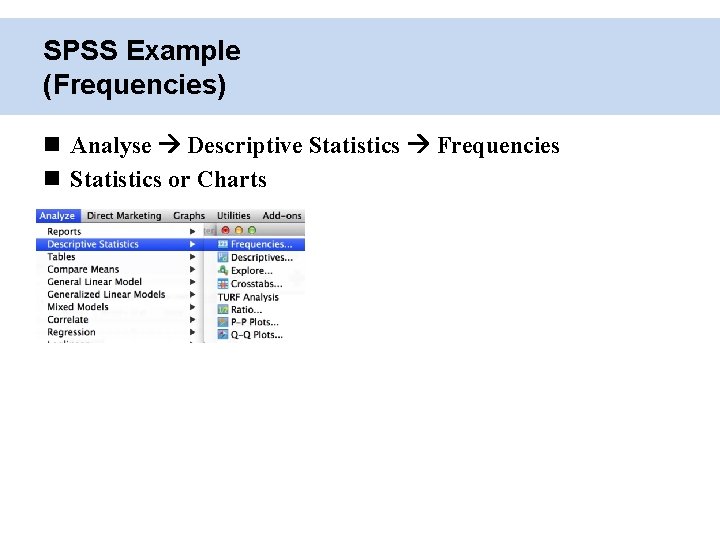Click the yellow minimize window button
The image size is (720, 540).
[239, 230]
